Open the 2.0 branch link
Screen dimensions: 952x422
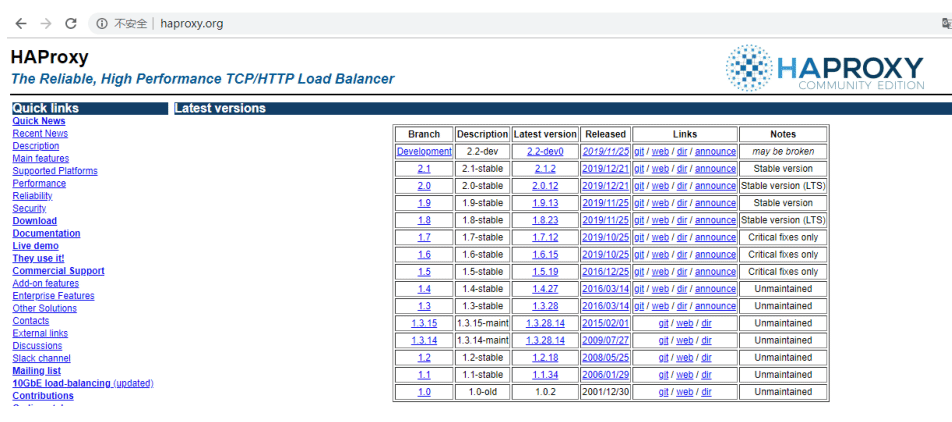coord(424,186)
